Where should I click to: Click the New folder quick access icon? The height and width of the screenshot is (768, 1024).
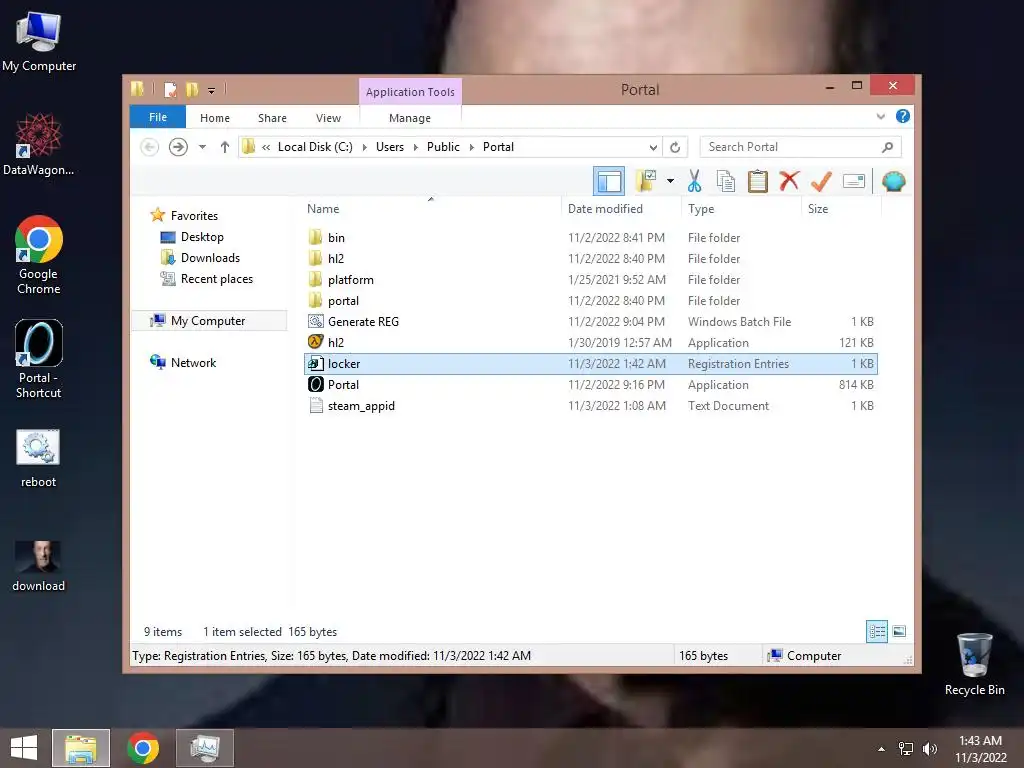click(192, 89)
